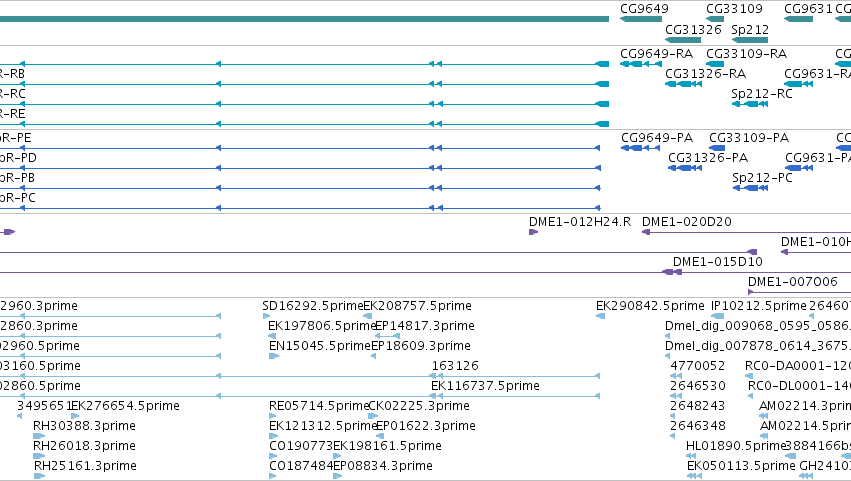Click the DME1-007O06 clone label
Image resolution: width=851 pixels, height=481 pixels.
tap(792, 282)
